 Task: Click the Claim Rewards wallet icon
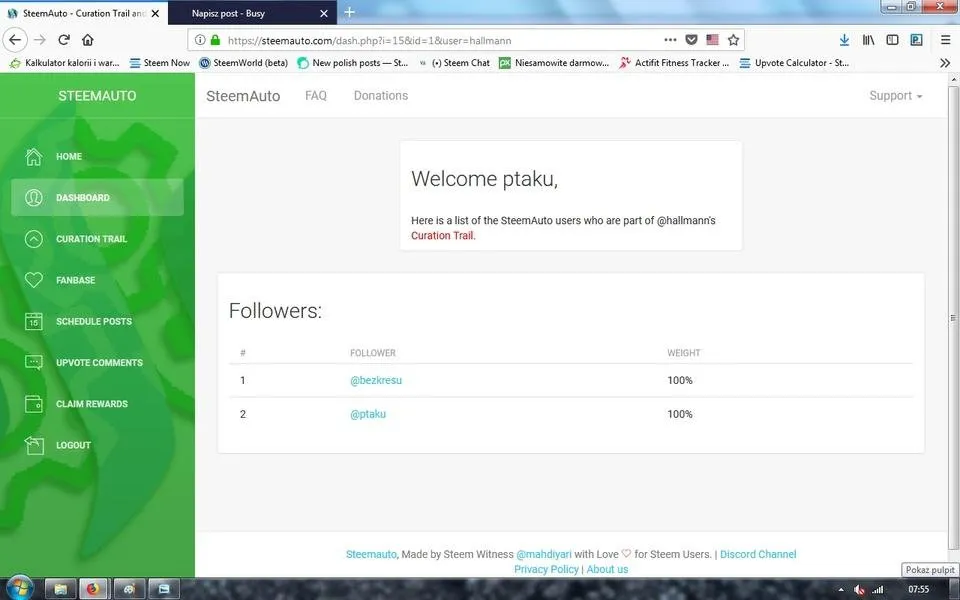coord(34,404)
